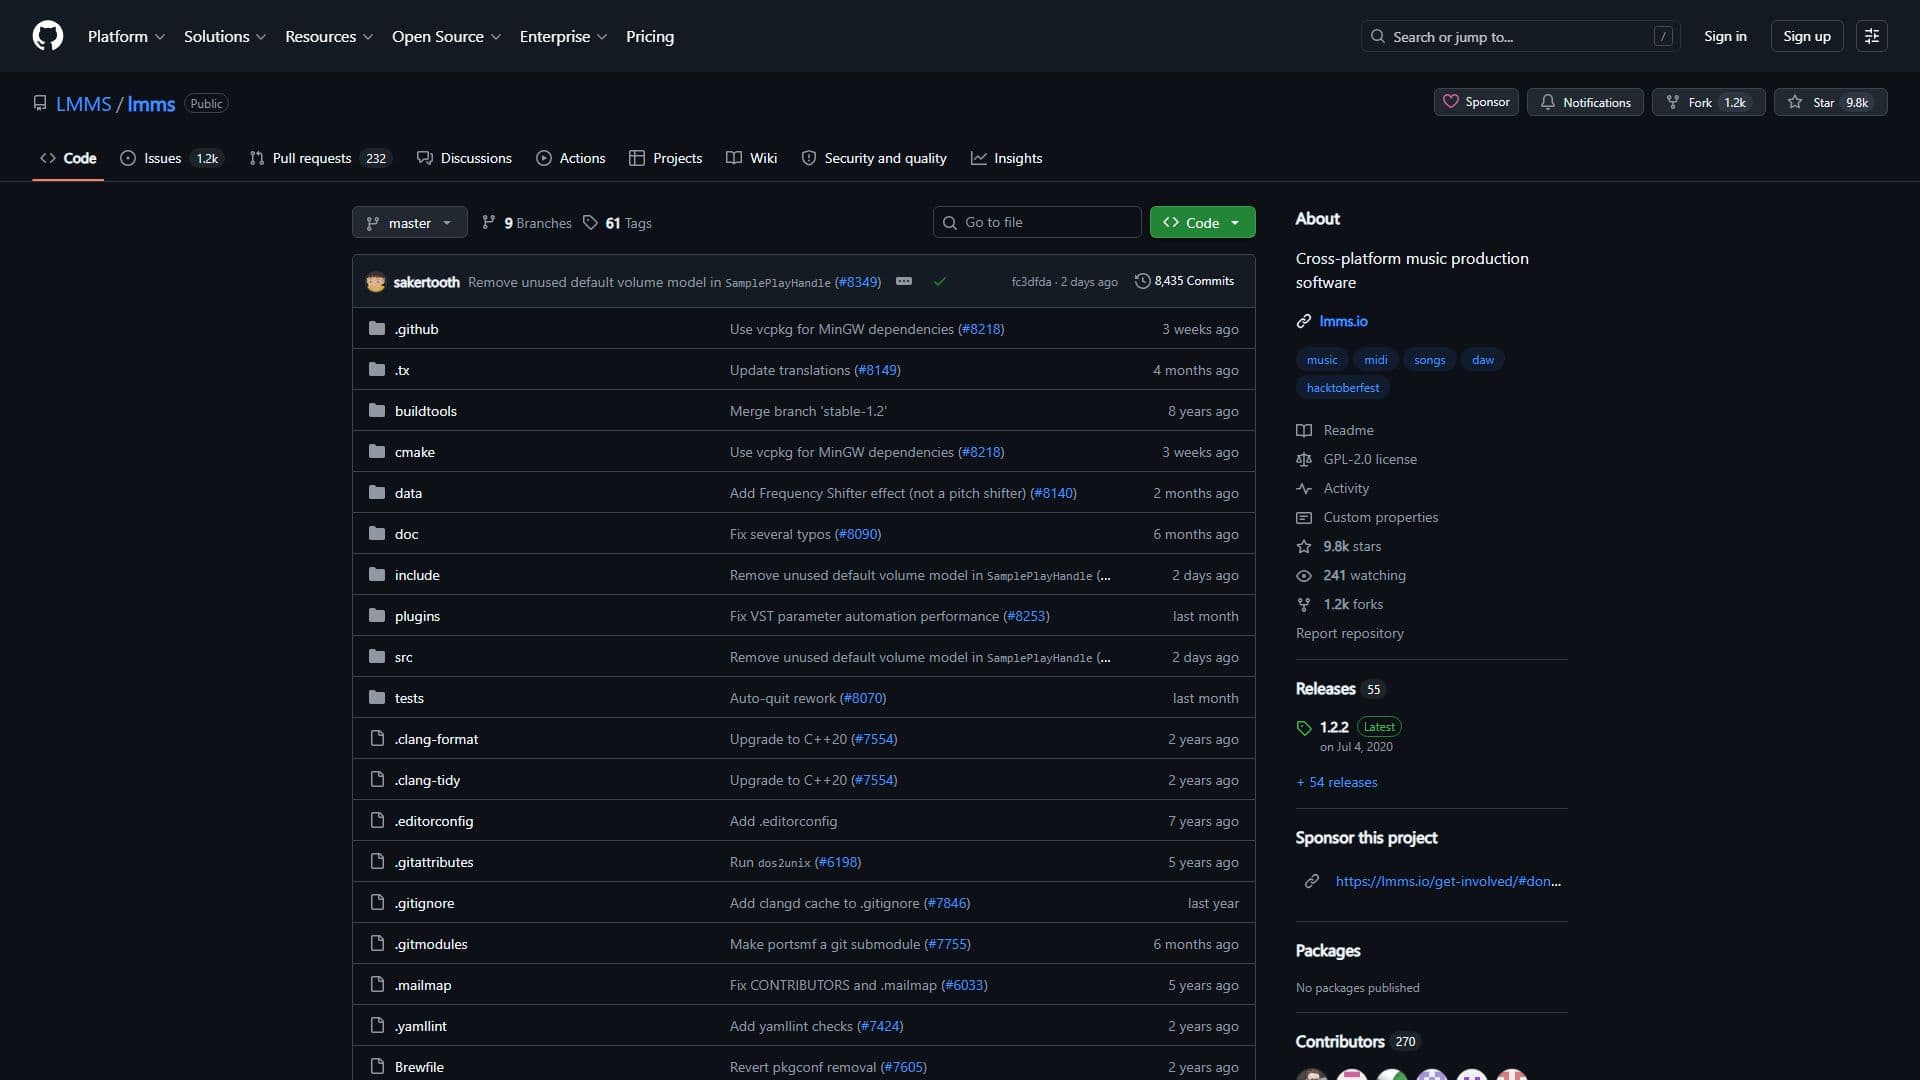Screen dimensions: 1920x1080
Task: Open the appearance settings icon near Sign up
Action: pos(1872,36)
